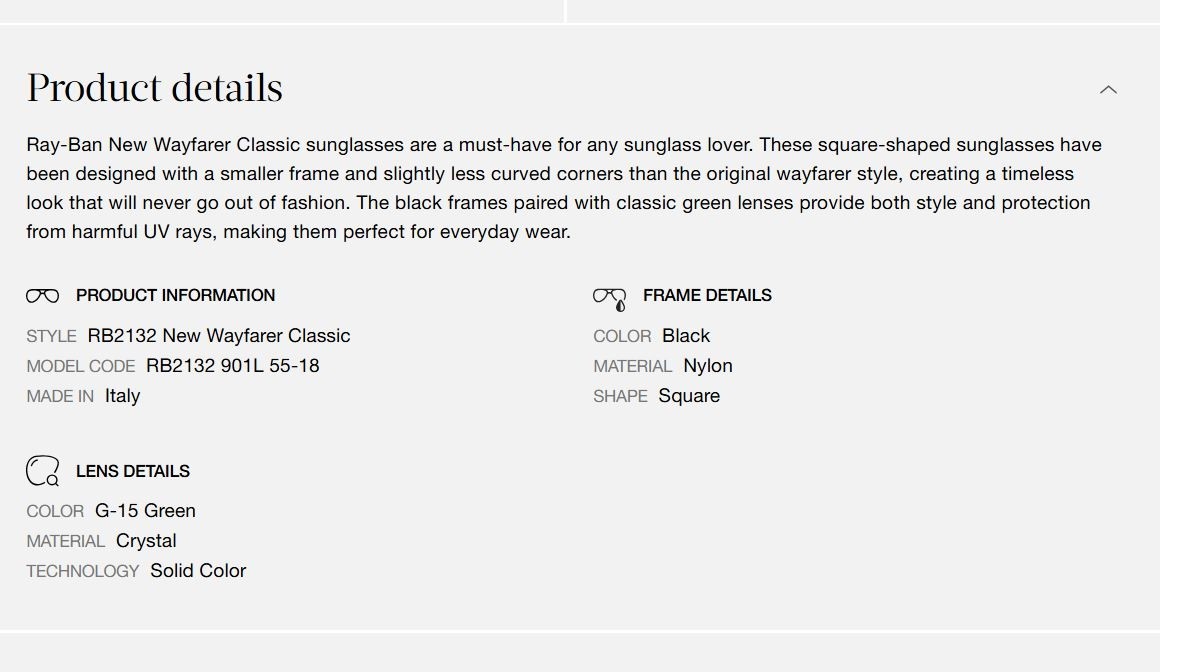Click the frame material value Nylon

coord(708,366)
